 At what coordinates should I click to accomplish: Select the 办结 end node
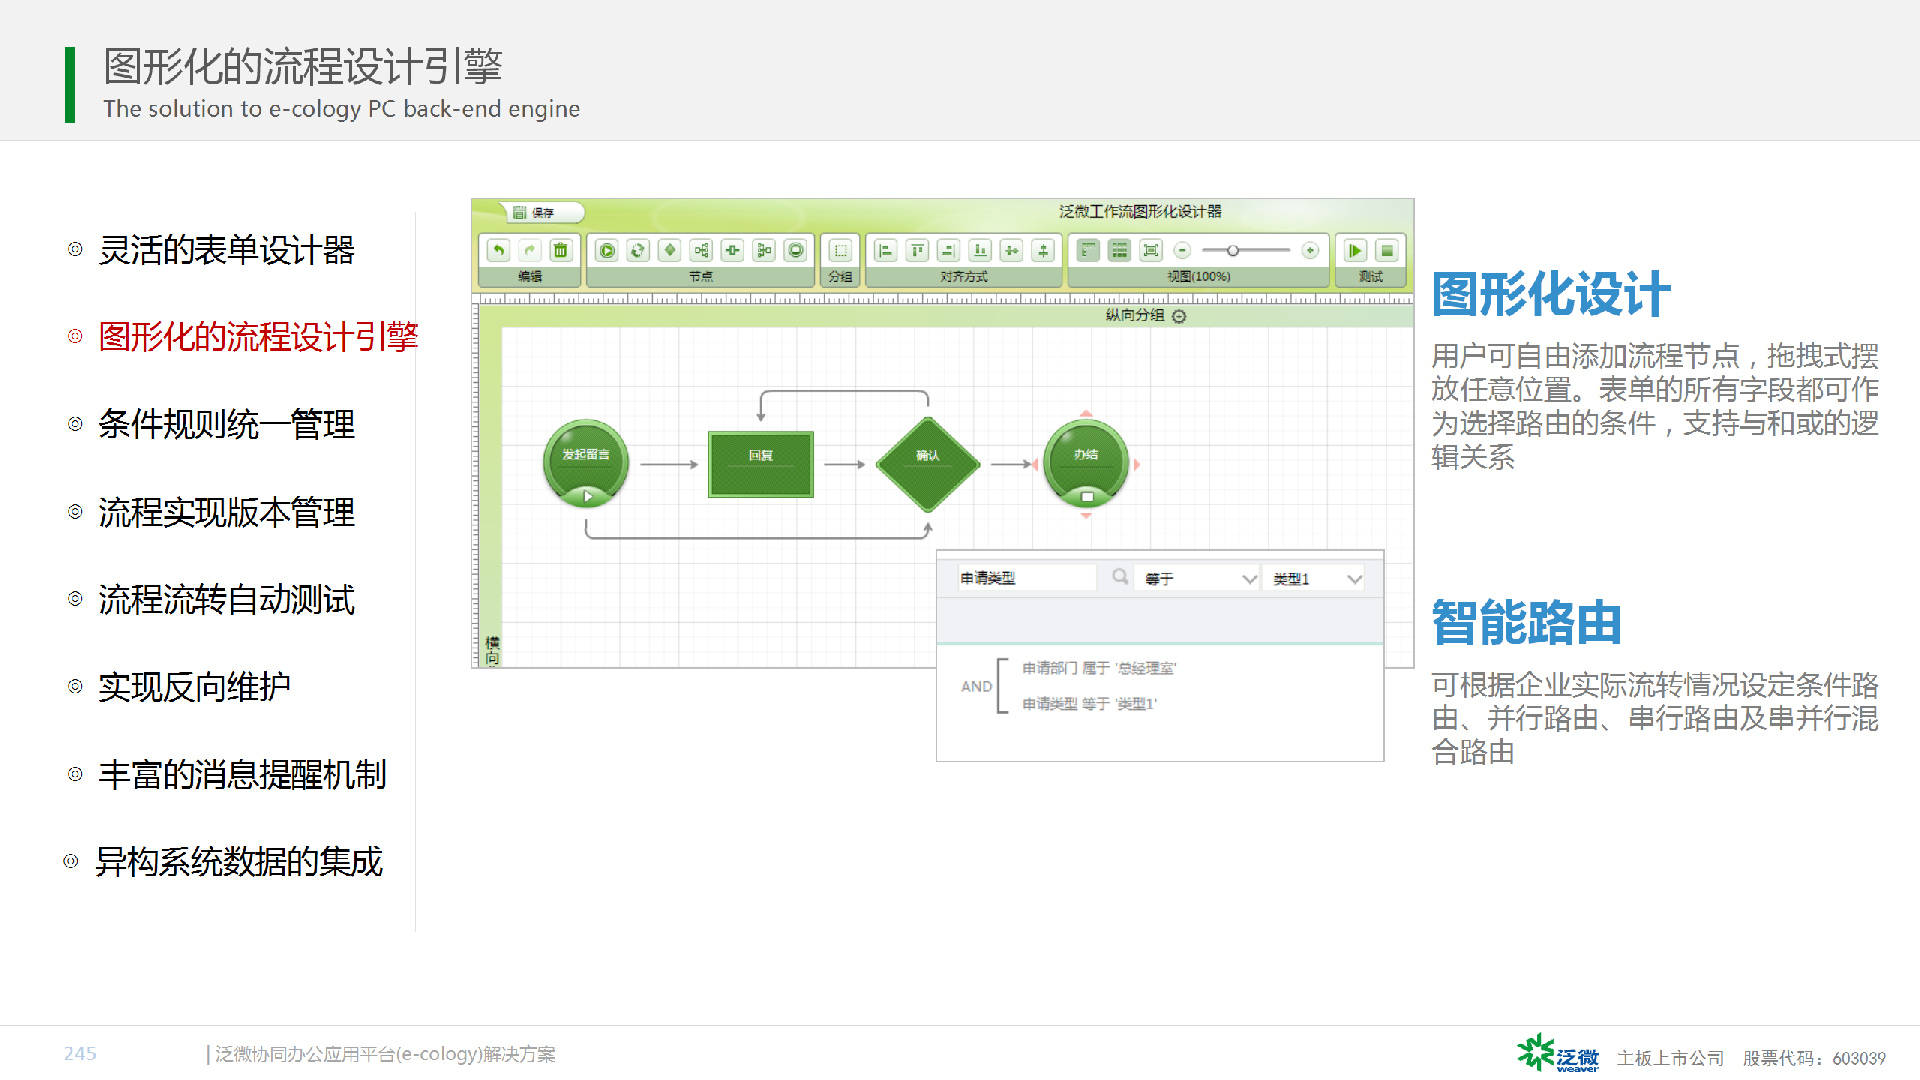(1086, 463)
